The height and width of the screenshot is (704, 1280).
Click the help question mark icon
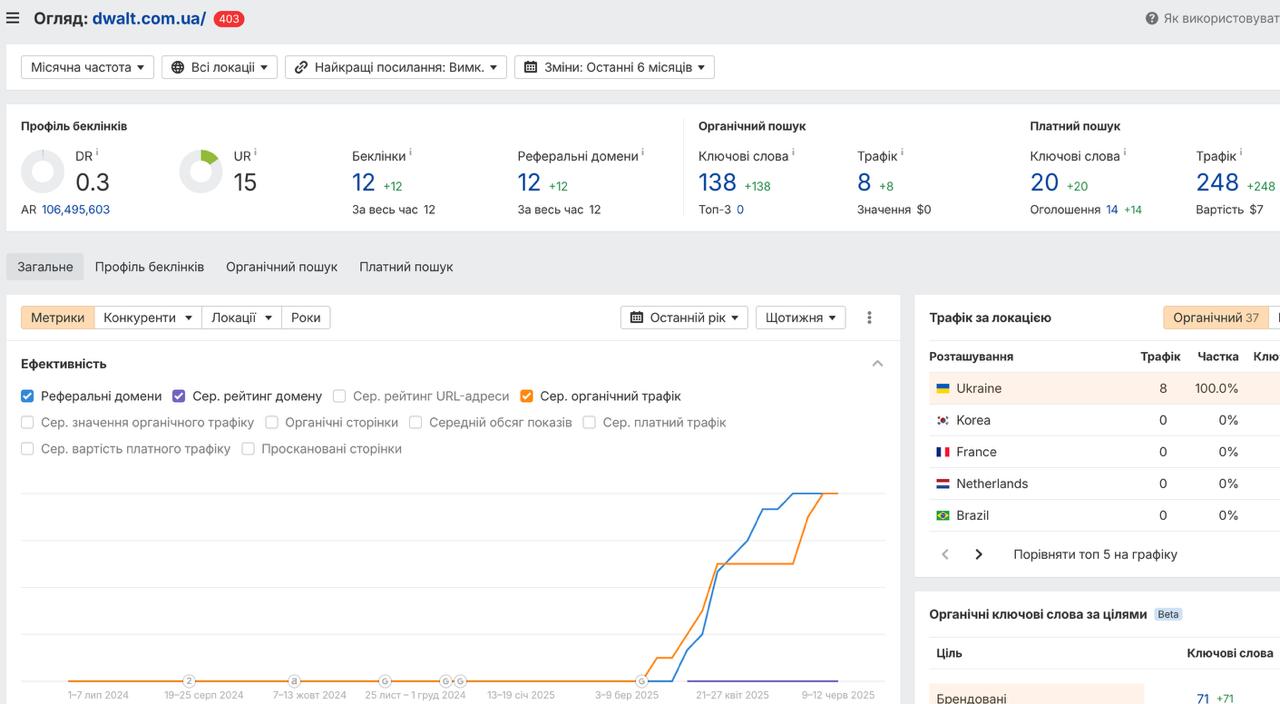pos(1151,18)
